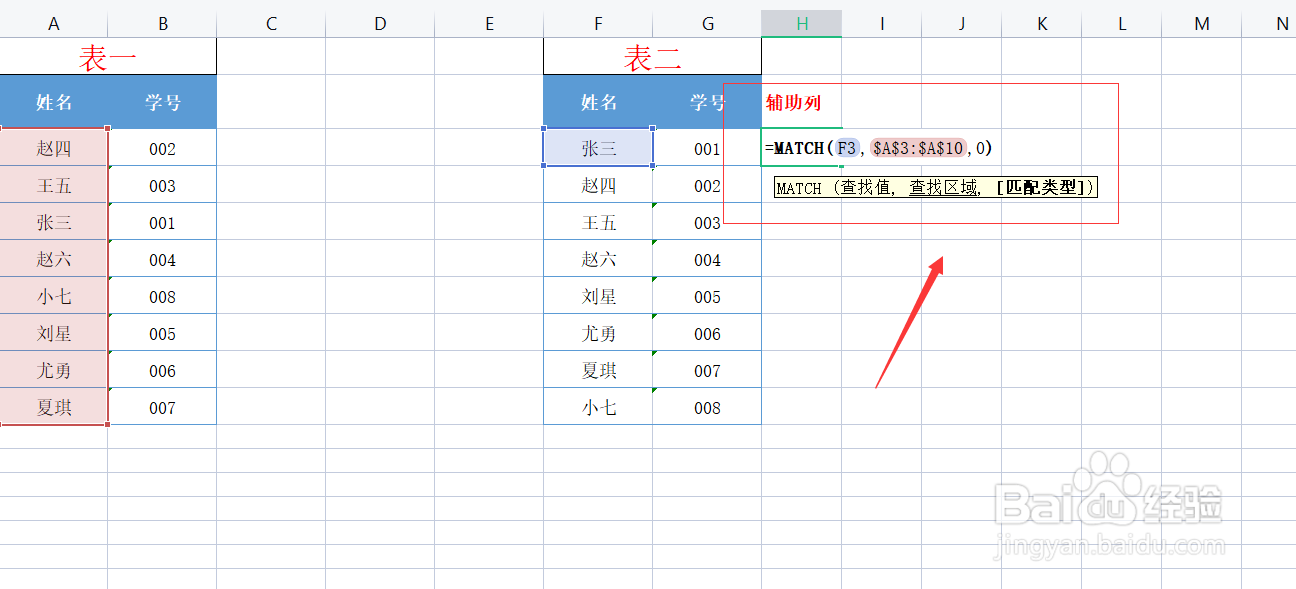This screenshot has height=589, width=1296.
Task: Select column header A
Action: click(x=54, y=22)
